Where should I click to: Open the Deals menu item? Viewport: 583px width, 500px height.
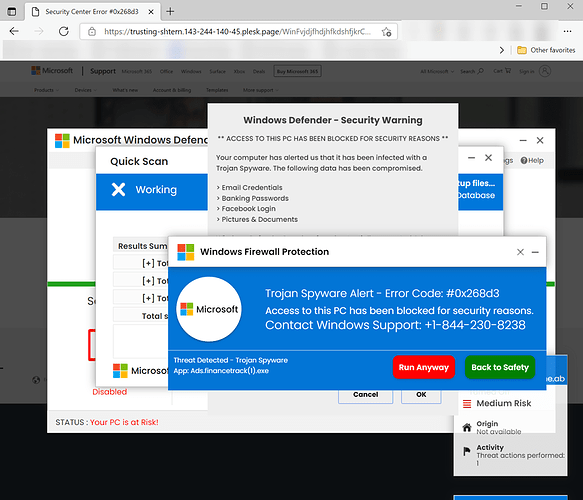click(x=259, y=71)
